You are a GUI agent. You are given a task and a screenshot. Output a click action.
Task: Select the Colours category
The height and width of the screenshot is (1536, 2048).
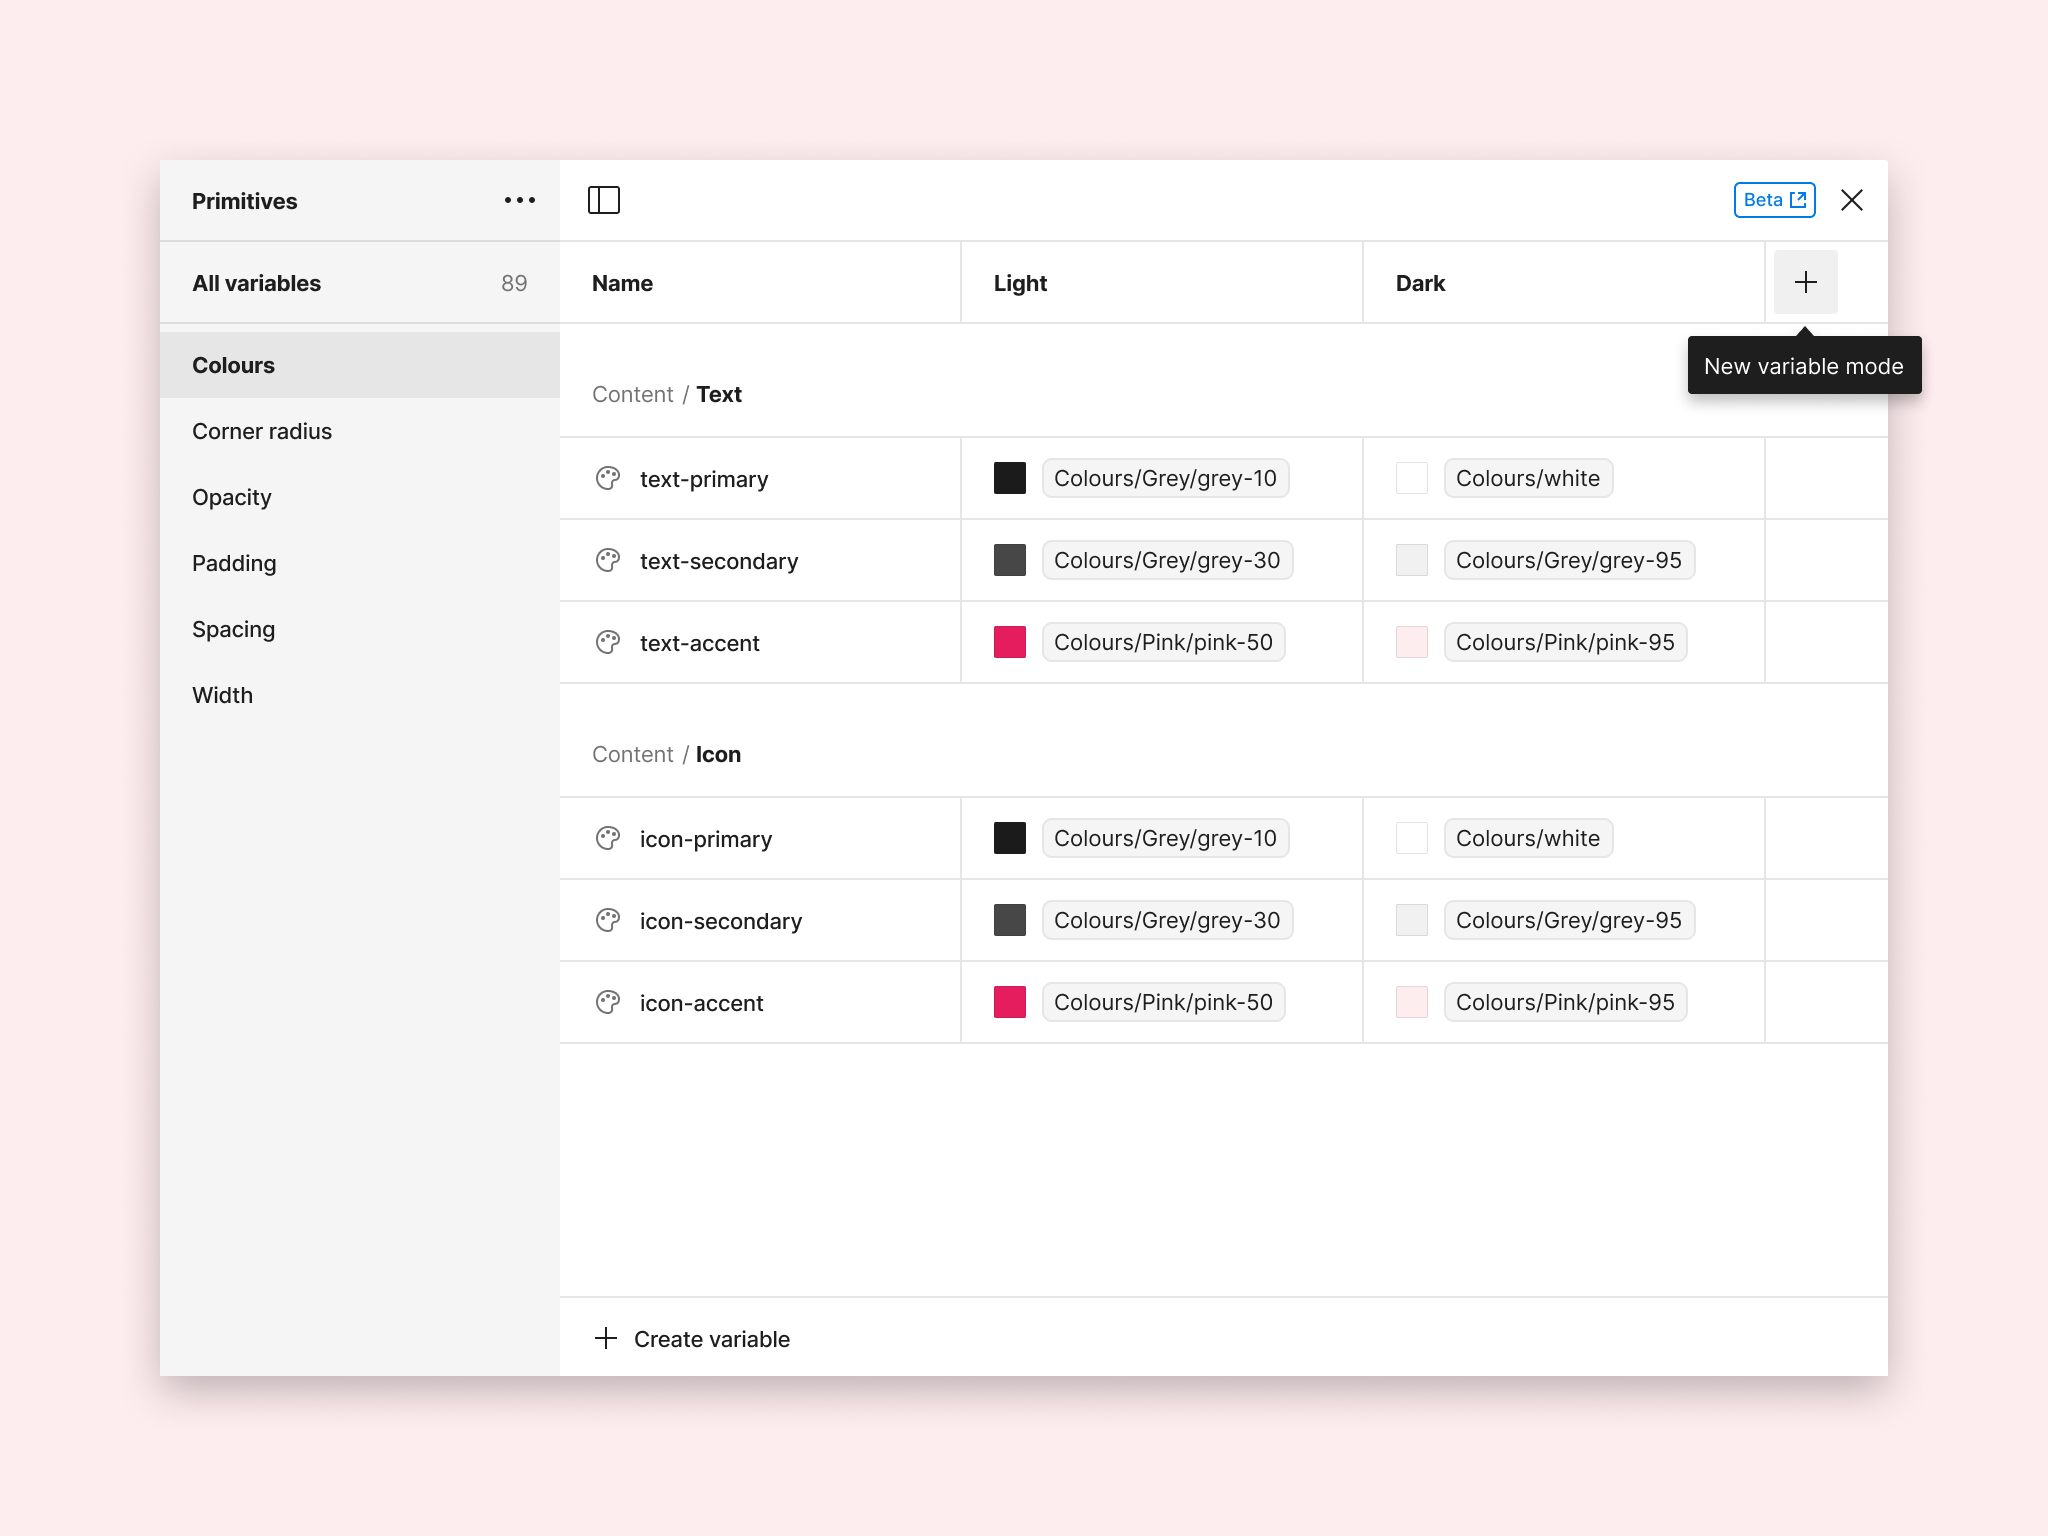(x=231, y=365)
